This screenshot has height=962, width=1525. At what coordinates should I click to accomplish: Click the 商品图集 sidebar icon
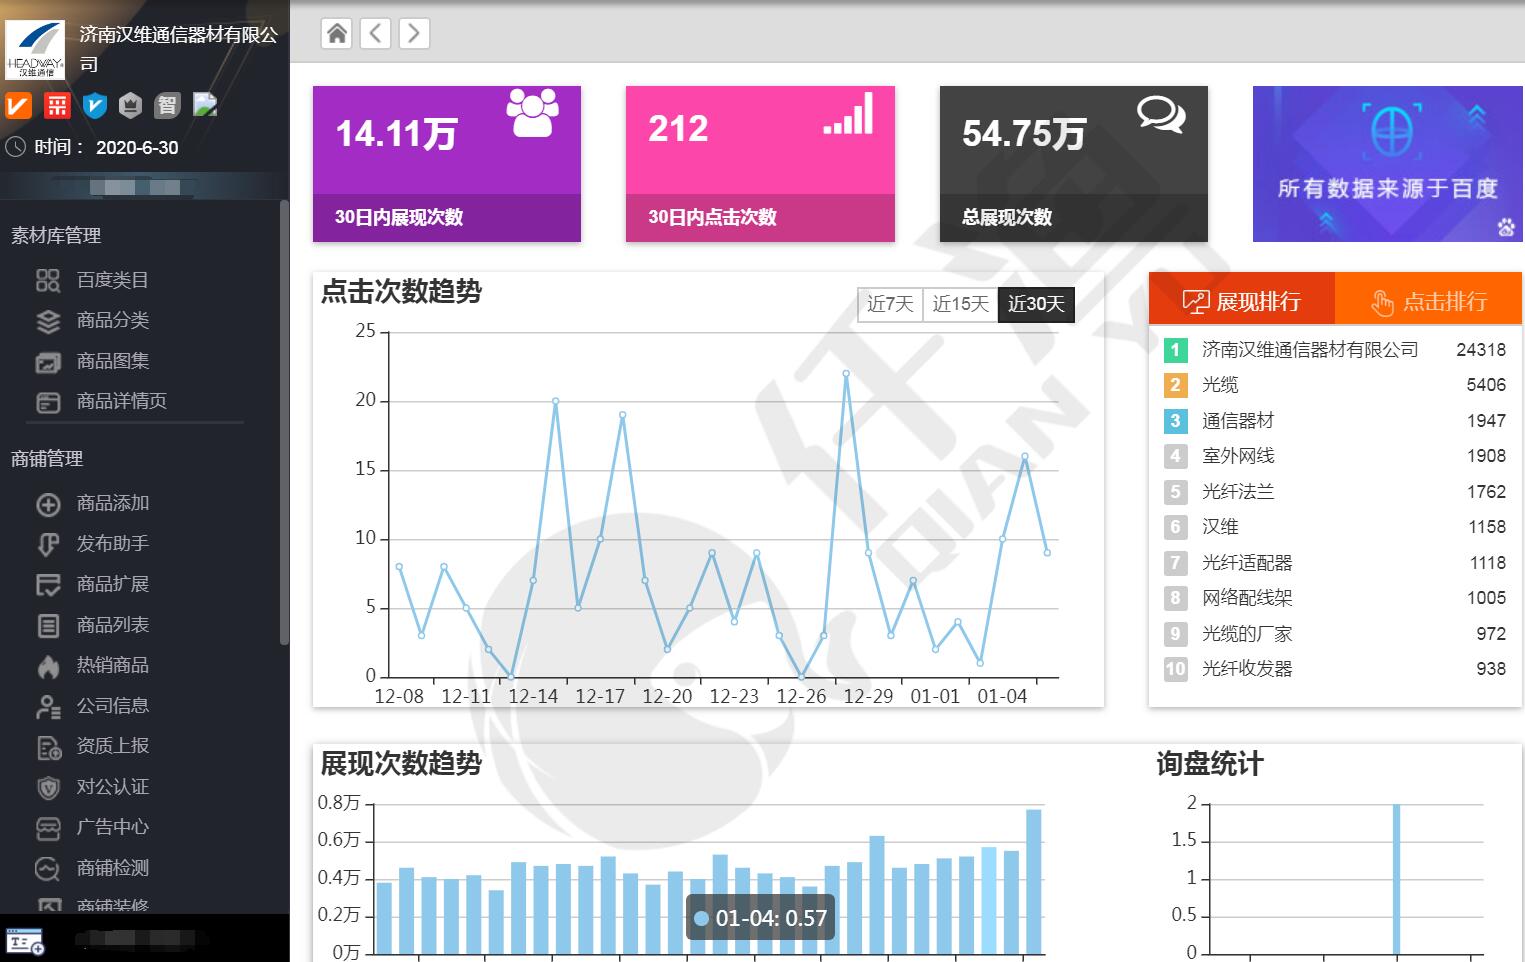click(x=47, y=361)
